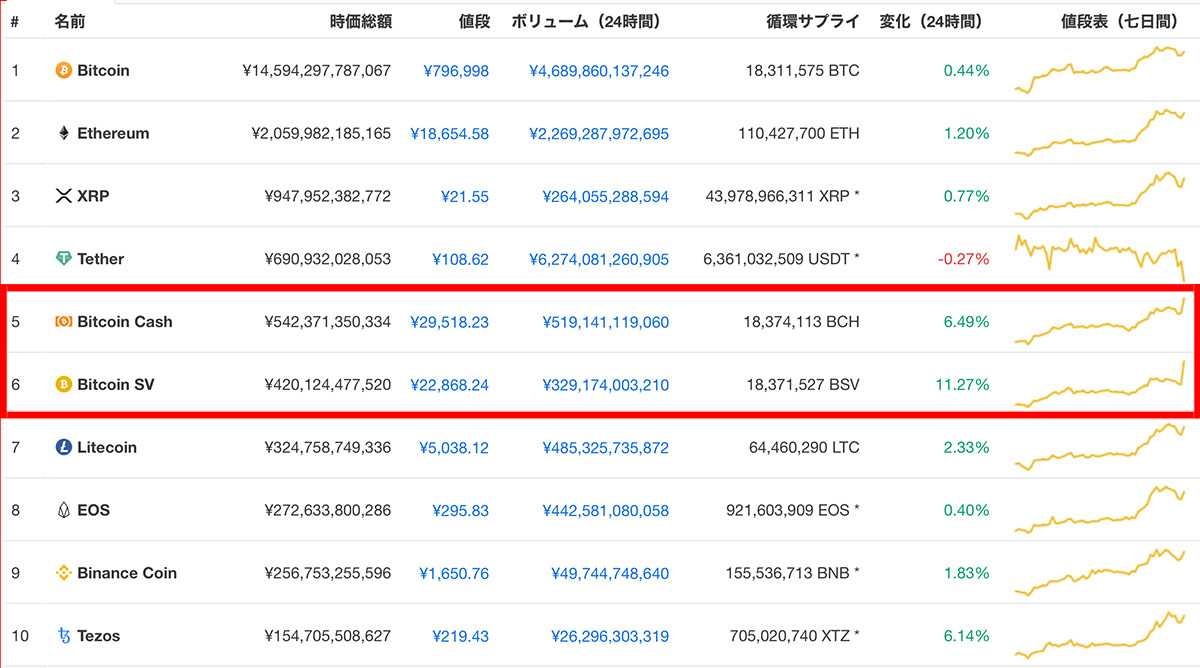Image resolution: width=1200 pixels, height=668 pixels.
Task: Open the Litecoin name link
Action: click(x=106, y=448)
